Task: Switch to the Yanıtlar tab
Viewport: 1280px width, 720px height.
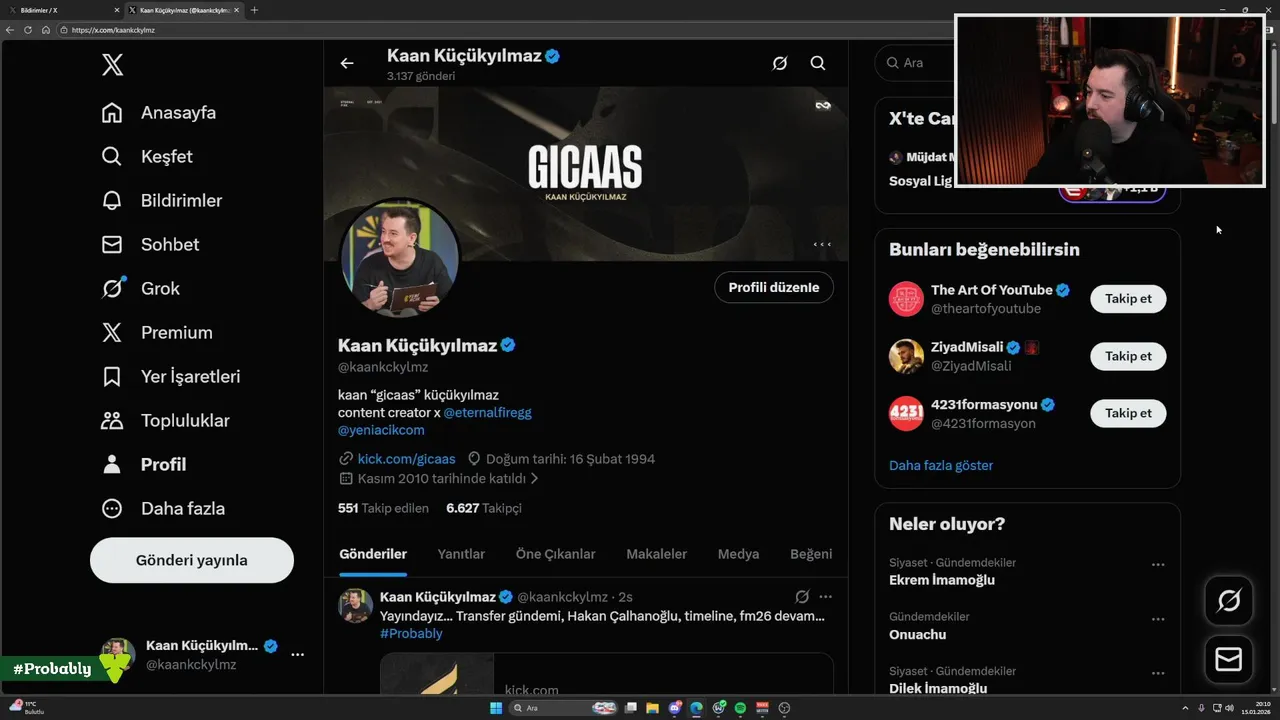Action: point(461,554)
